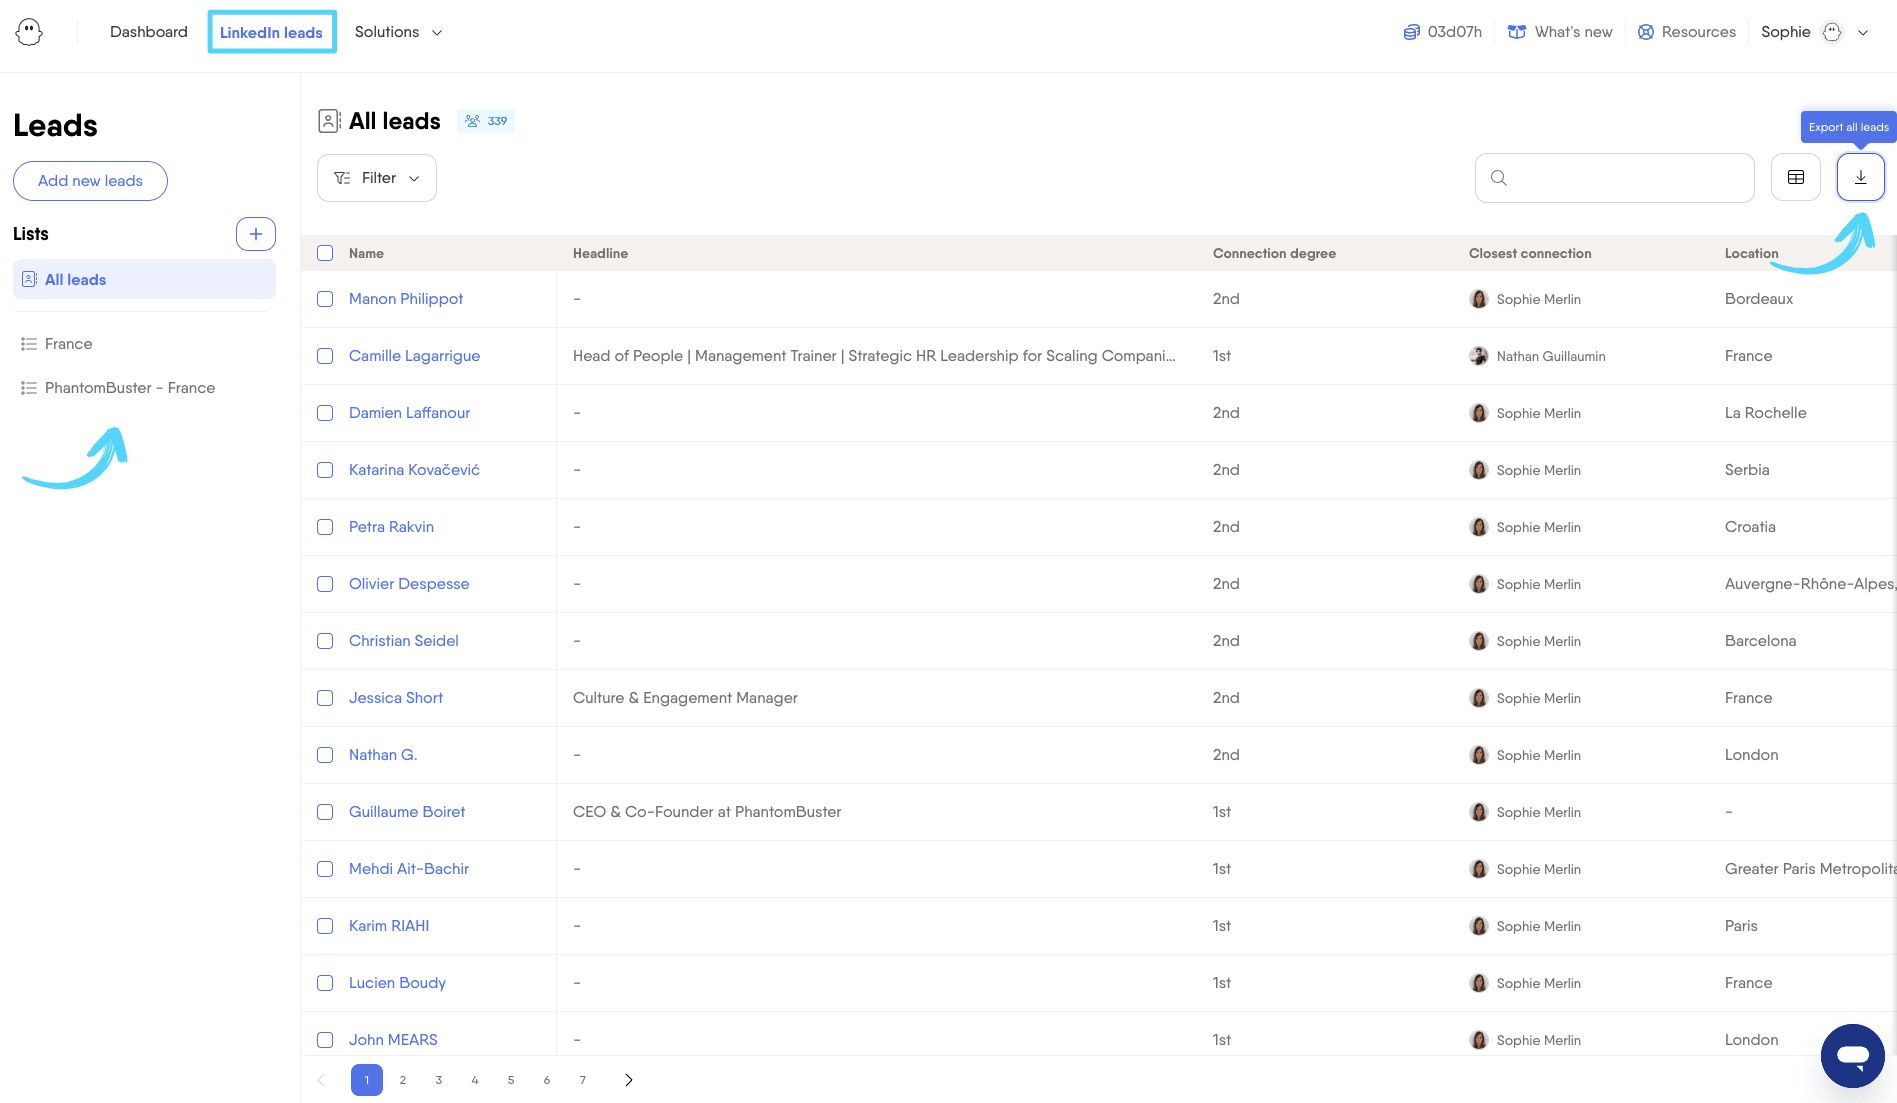This screenshot has width=1897, height=1103.
Task: Click the search magnifier icon
Action: 1498,178
